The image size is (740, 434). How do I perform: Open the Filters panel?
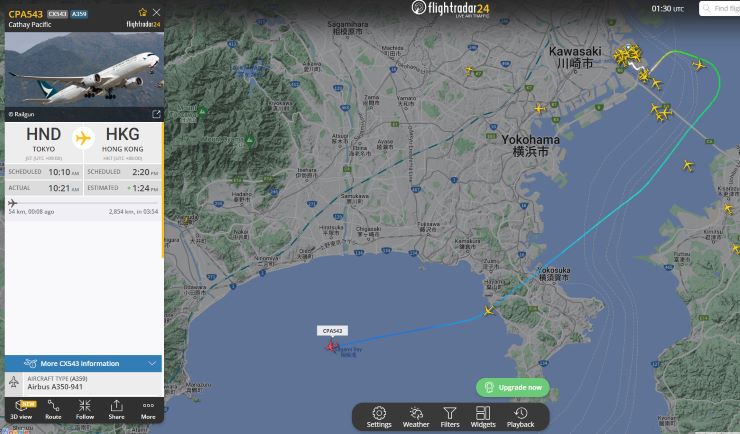point(450,417)
